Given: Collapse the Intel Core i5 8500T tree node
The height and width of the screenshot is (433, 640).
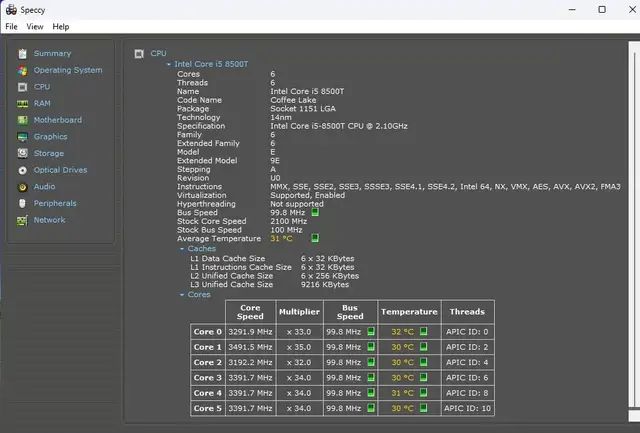Looking at the screenshot, I should tap(169, 64).
